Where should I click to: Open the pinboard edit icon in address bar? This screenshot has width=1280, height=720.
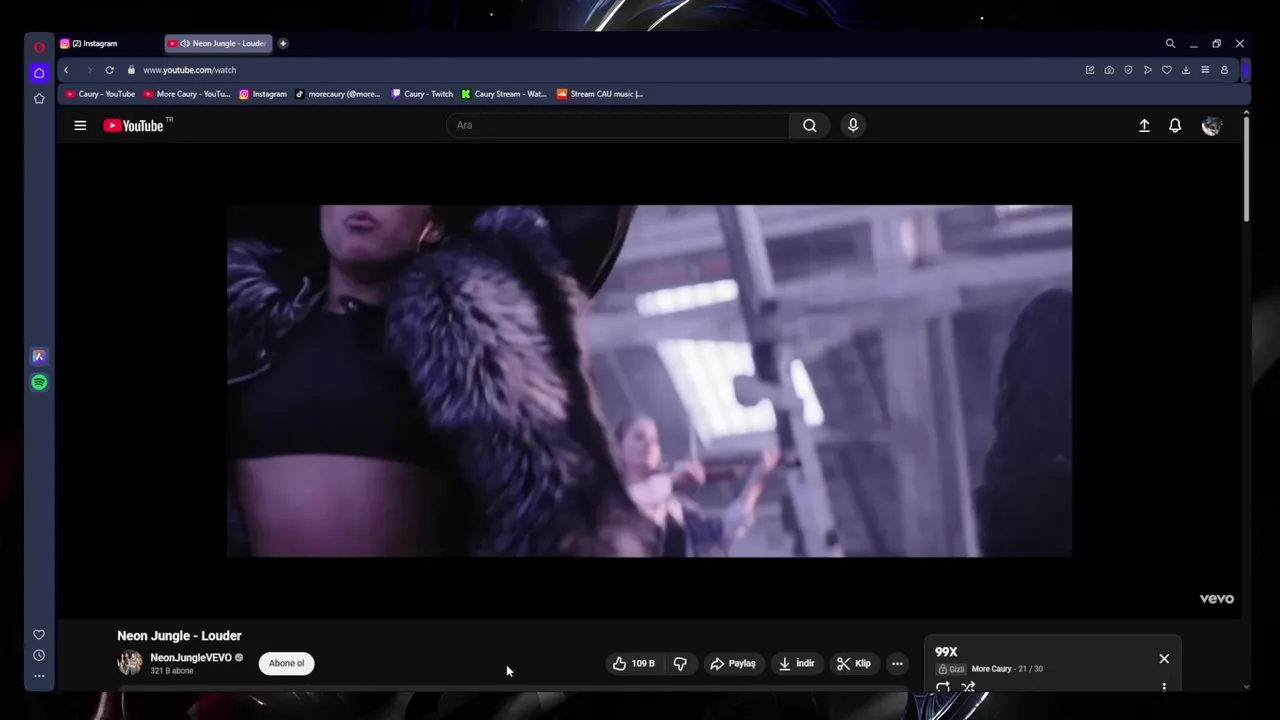click(x=1090, y=70)
